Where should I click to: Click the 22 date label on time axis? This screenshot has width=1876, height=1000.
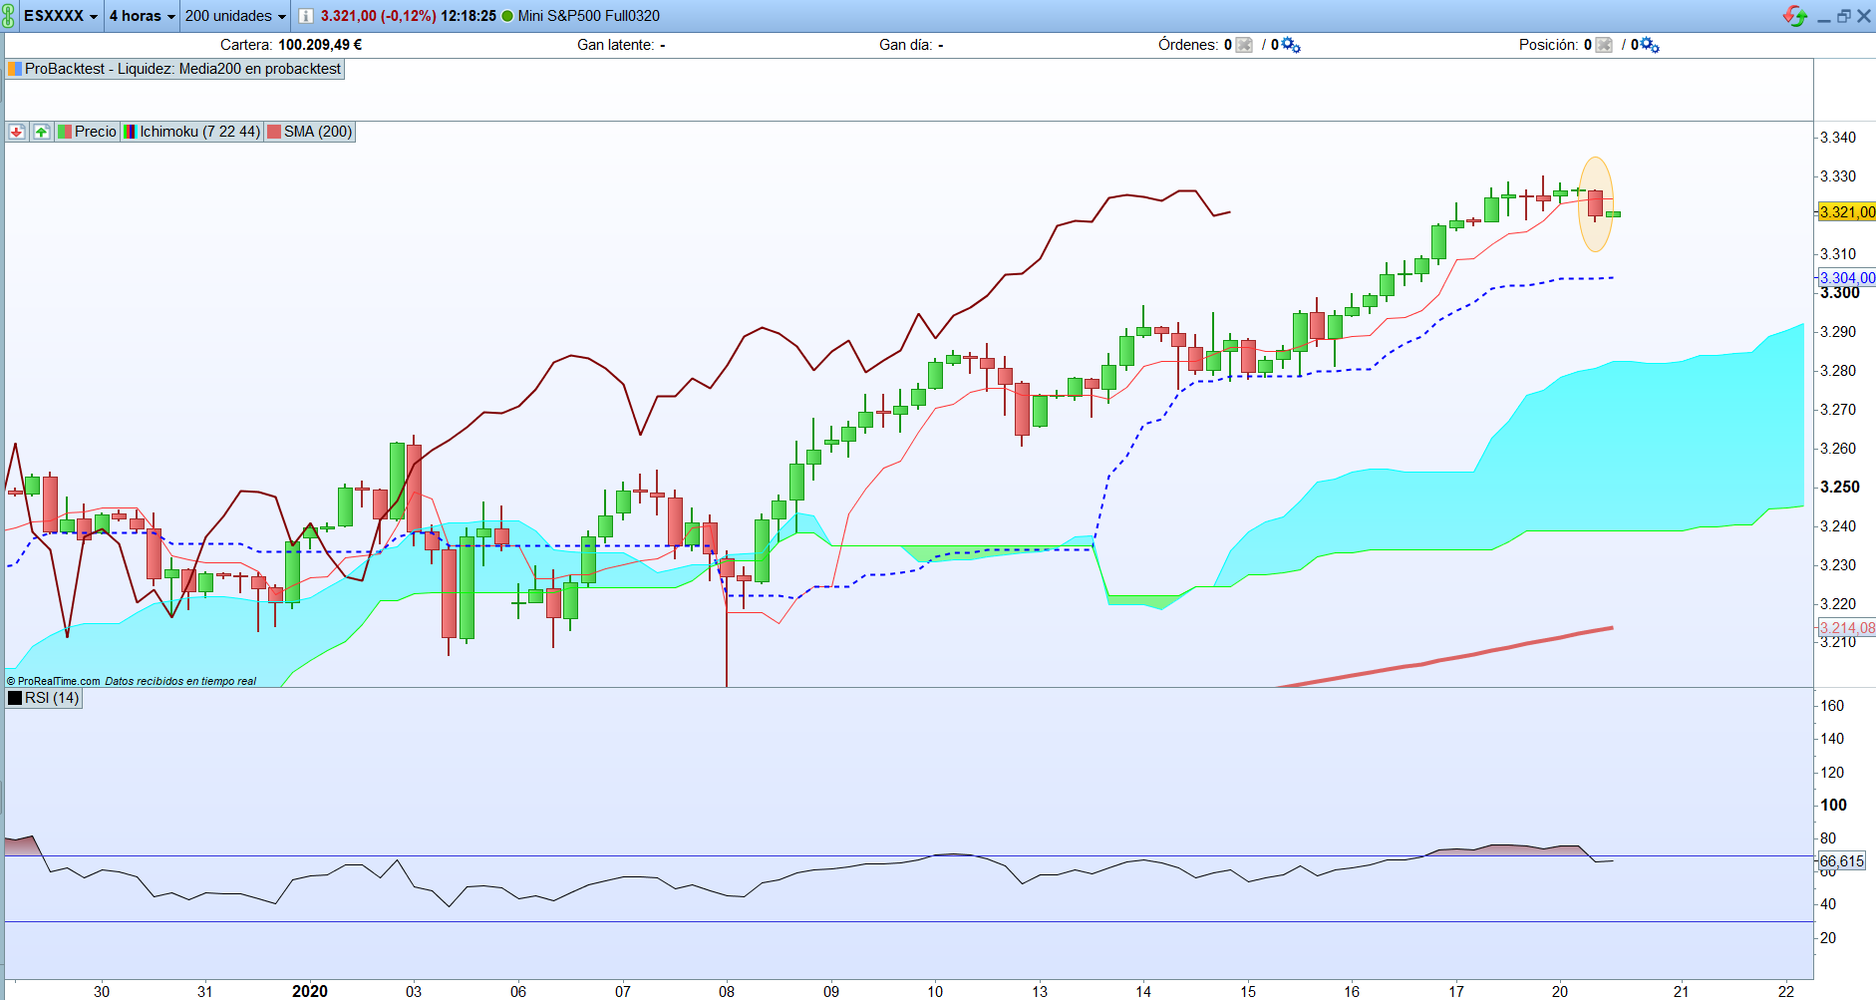tap(1786, 991)
